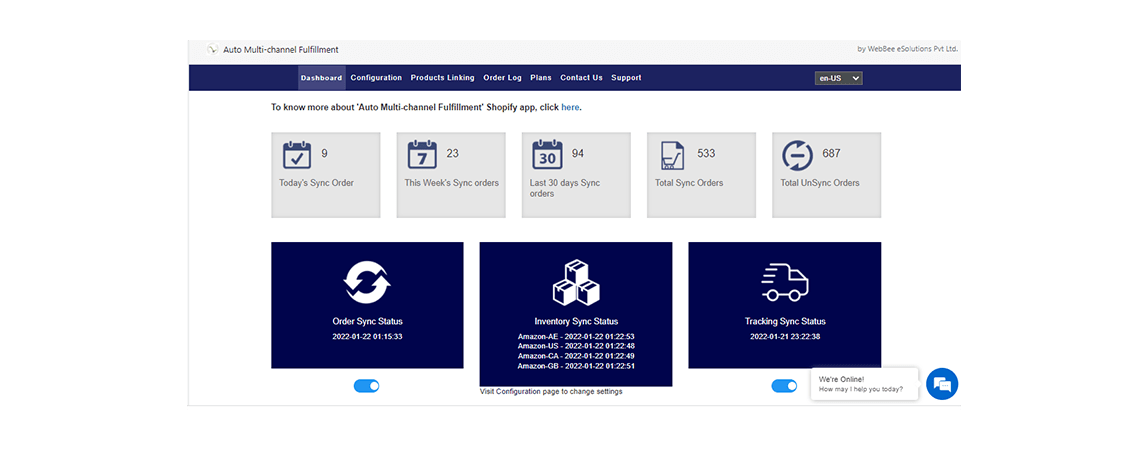Open the en-US language dropdown
The height and width of the screenshot is (450, 1148).
838,78
